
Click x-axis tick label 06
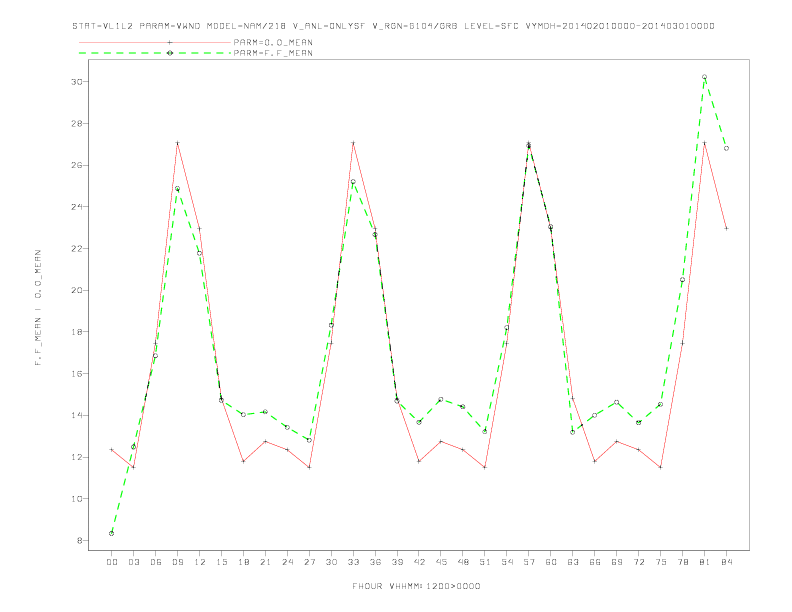tap(156, 562)
